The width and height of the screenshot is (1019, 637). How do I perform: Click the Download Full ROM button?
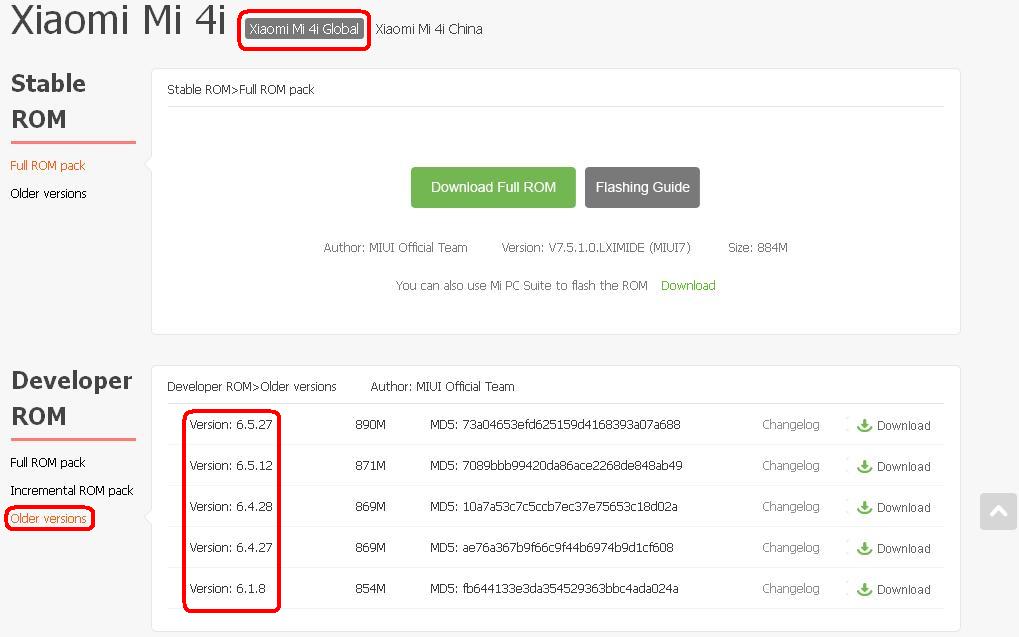point(493,187)
